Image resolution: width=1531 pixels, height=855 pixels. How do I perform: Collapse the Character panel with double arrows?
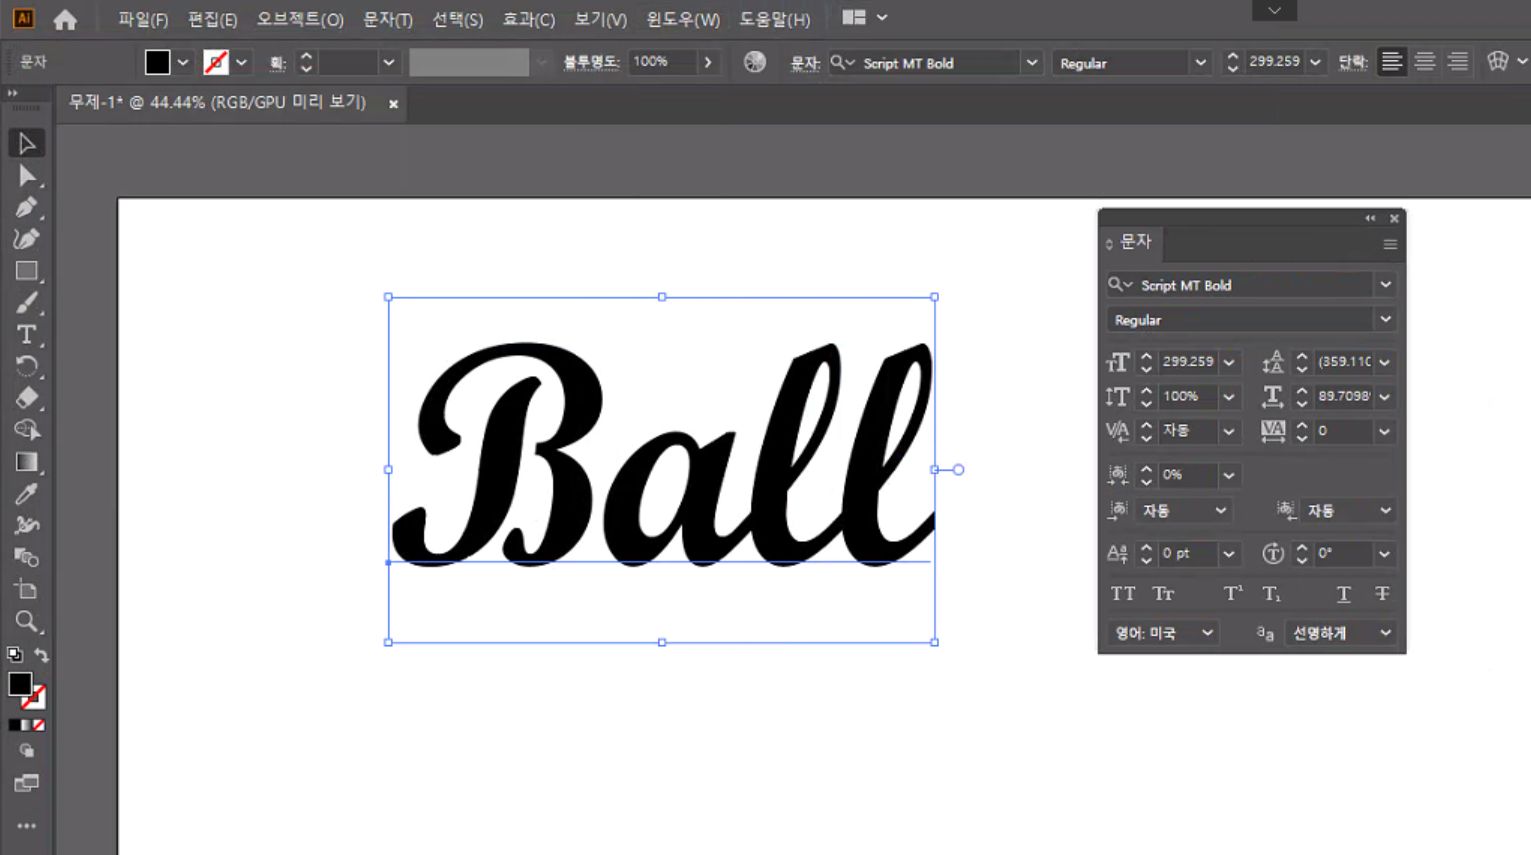coord(1370,218)
